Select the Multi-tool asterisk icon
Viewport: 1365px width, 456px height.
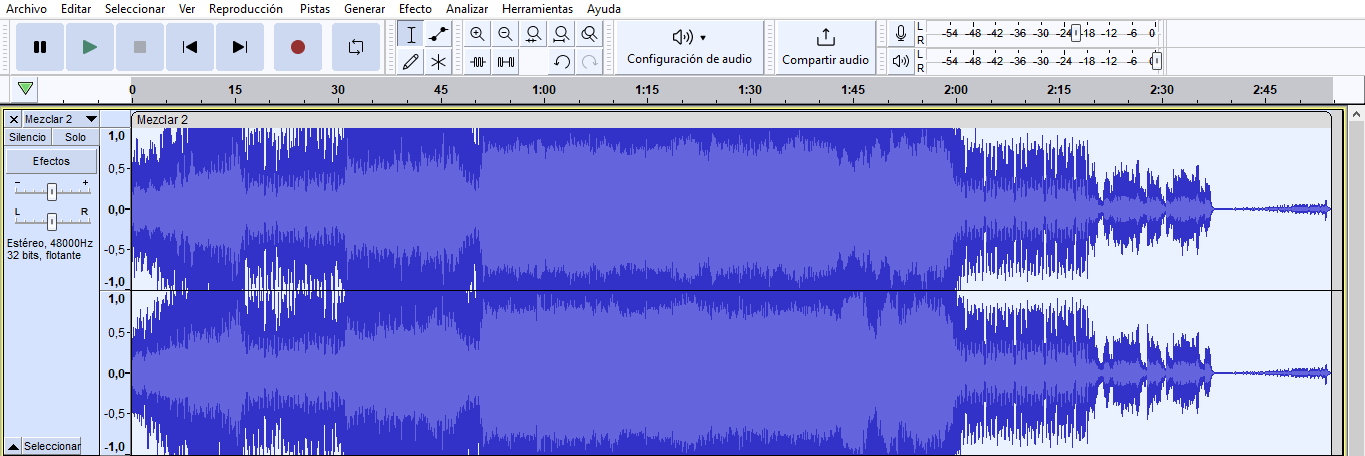pos(438,62)
